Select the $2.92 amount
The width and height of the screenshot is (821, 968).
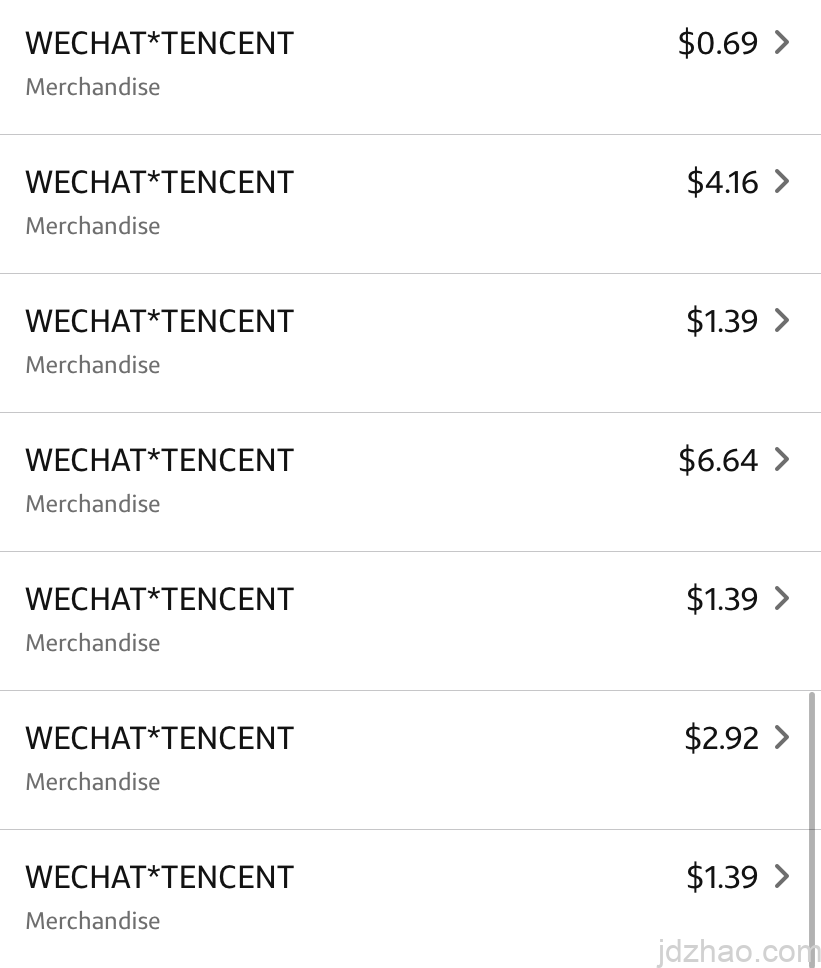[x=722, y=738]
